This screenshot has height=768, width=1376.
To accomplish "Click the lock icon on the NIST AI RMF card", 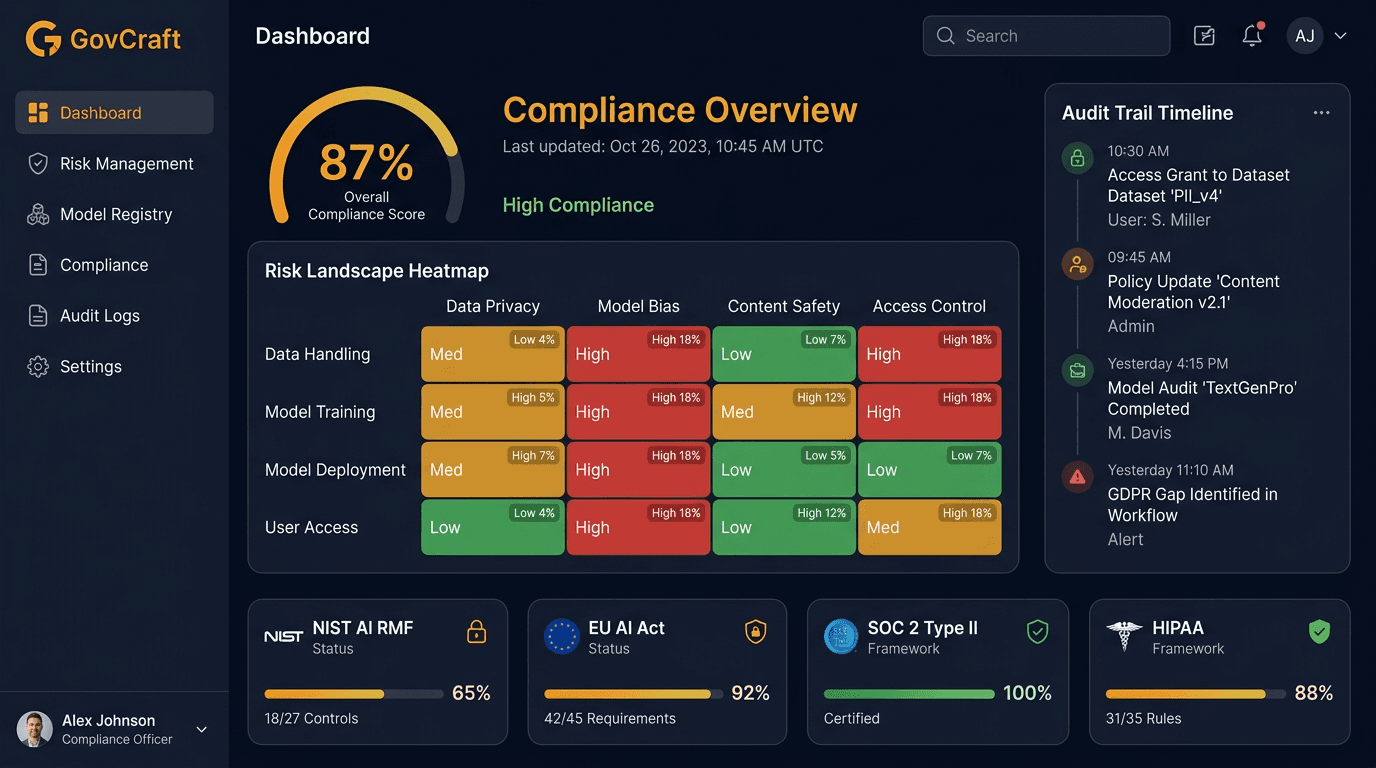I will coord(477,631).
